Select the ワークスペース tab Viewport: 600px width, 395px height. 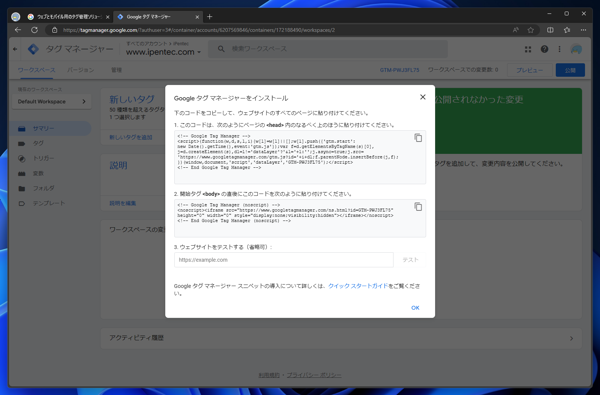[x=36, y=70]
